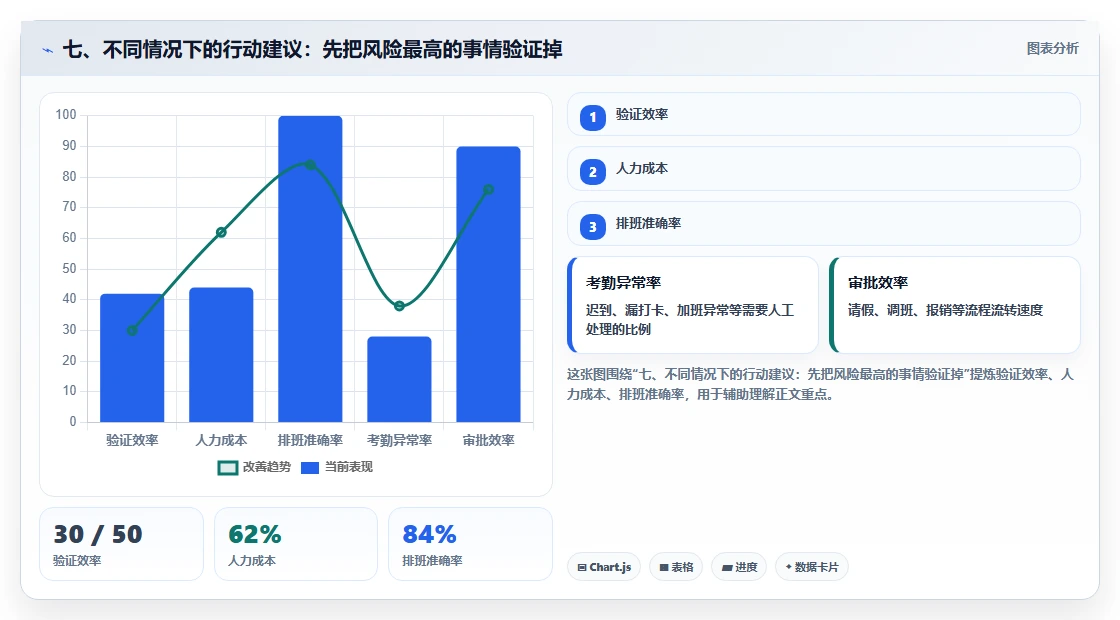Click the number 2 badge for 人力成本
The height and width of the screenshot is (620, 1120).
click(x=593, y=172)
